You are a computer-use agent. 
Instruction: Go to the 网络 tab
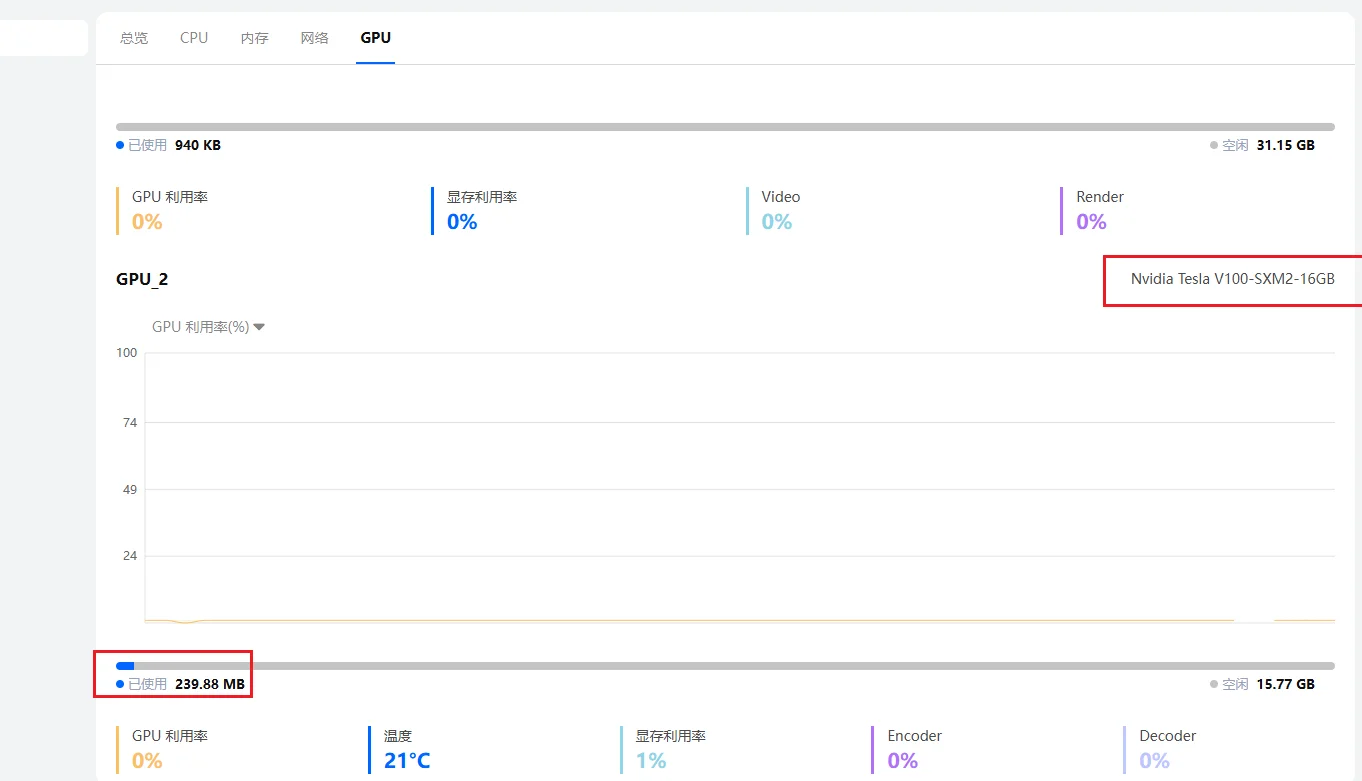point(314,38)
